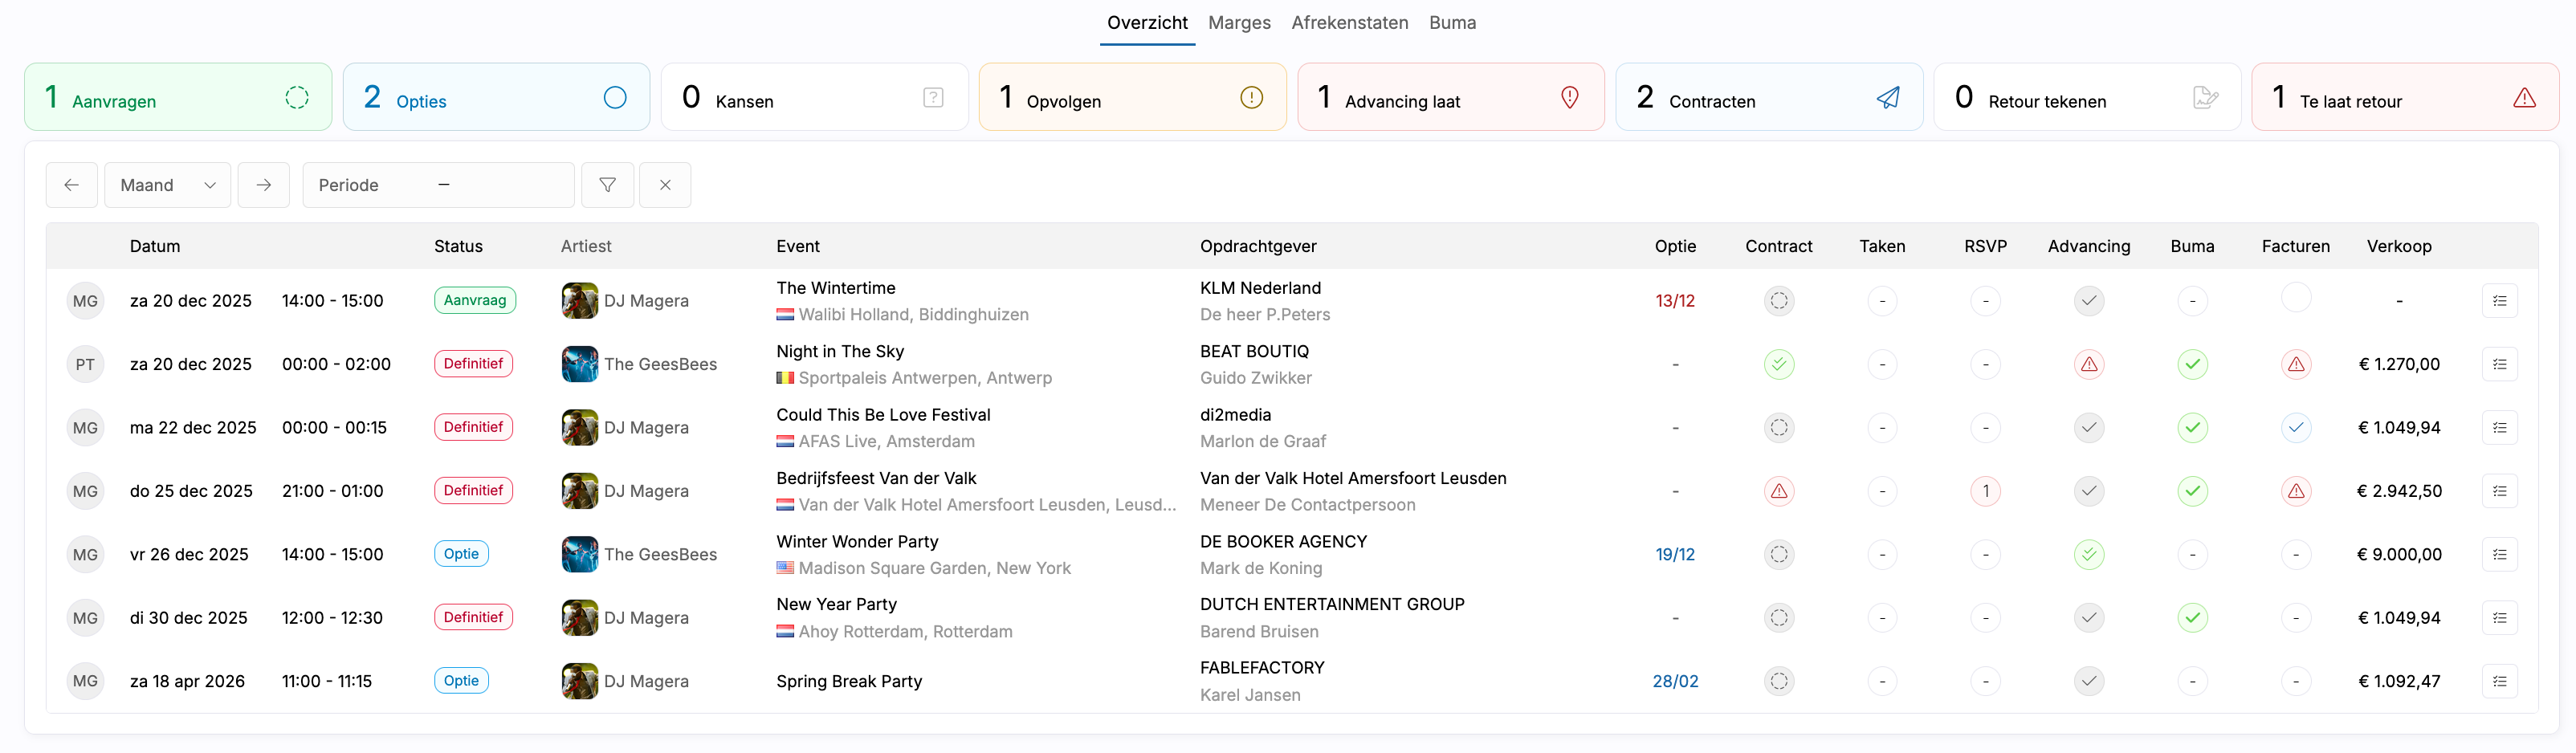The image size is (2576, 753).
Task: Click the Optie status badge for Winter Wonder Party
Action: 461,554
